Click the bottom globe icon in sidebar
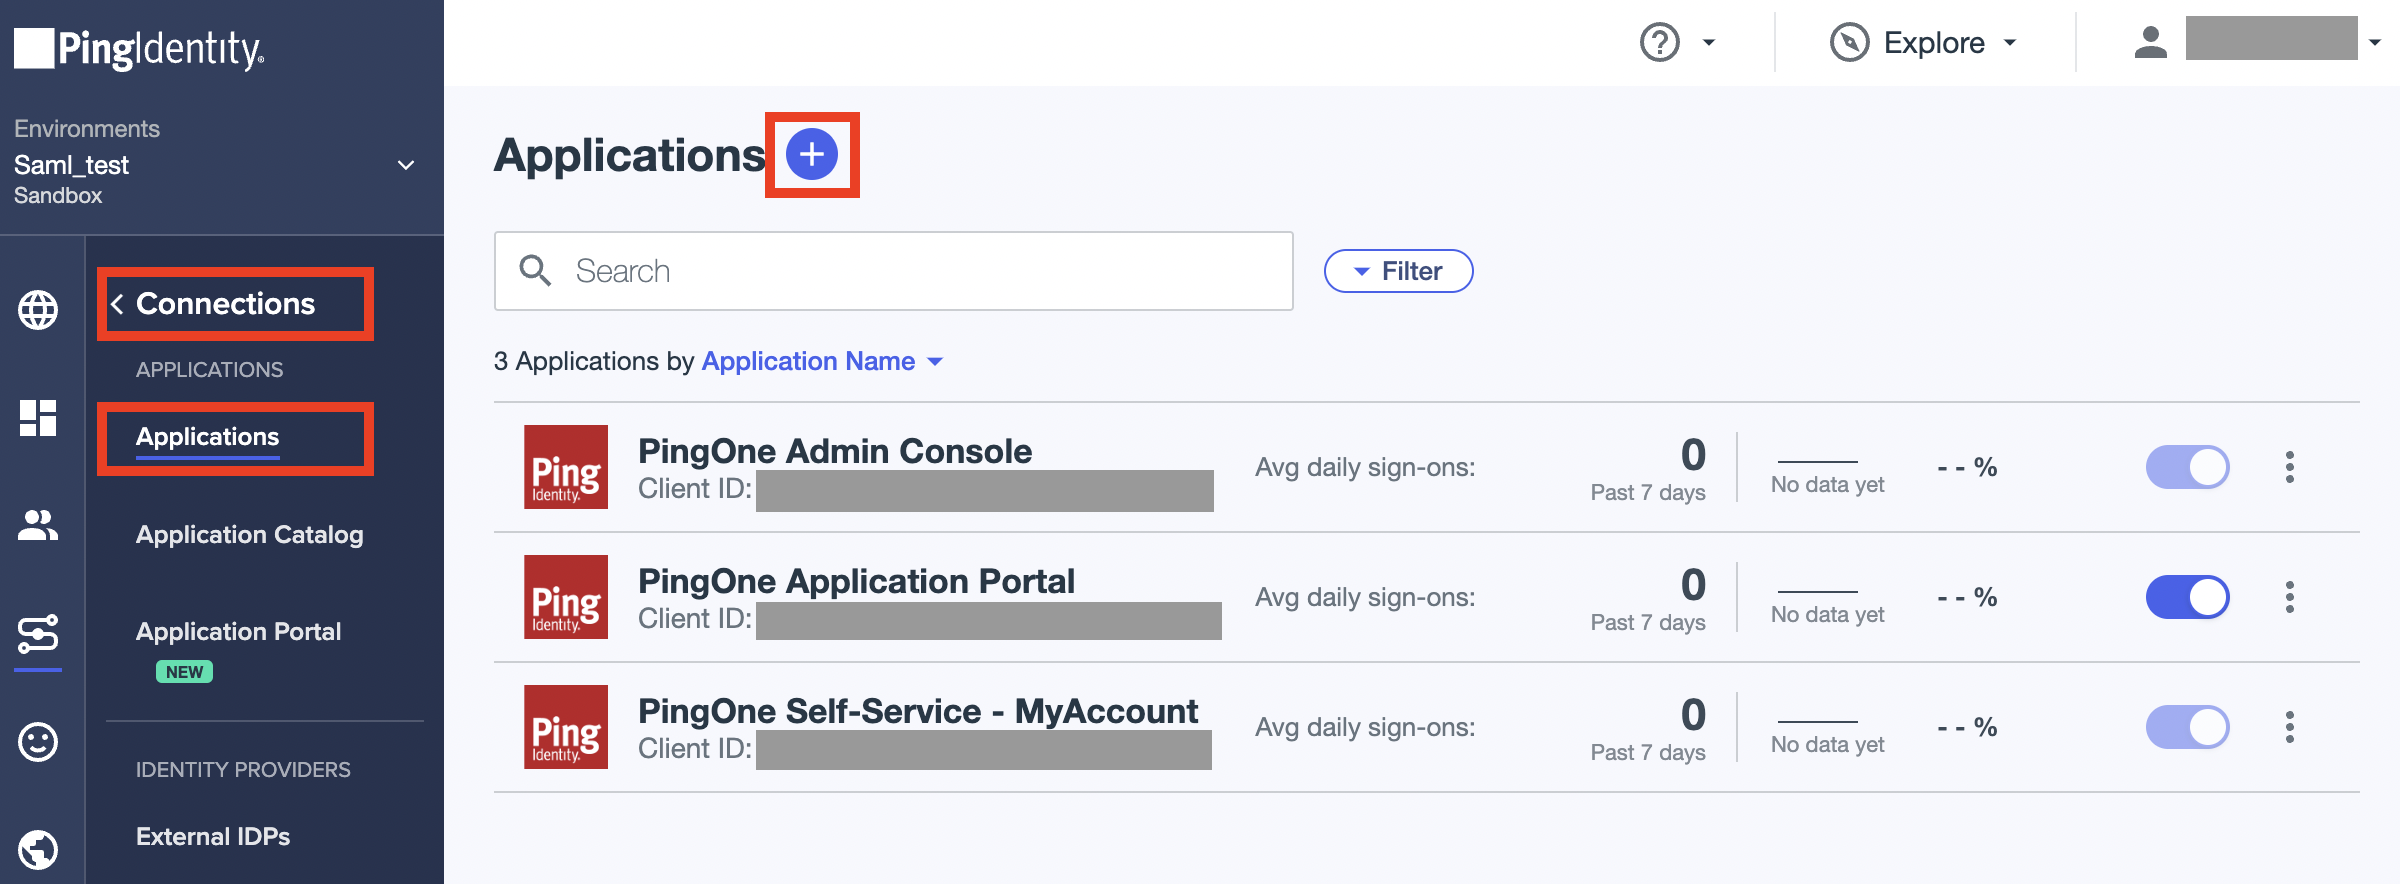This screenshot has width=2400, height=884. [38, 850]
